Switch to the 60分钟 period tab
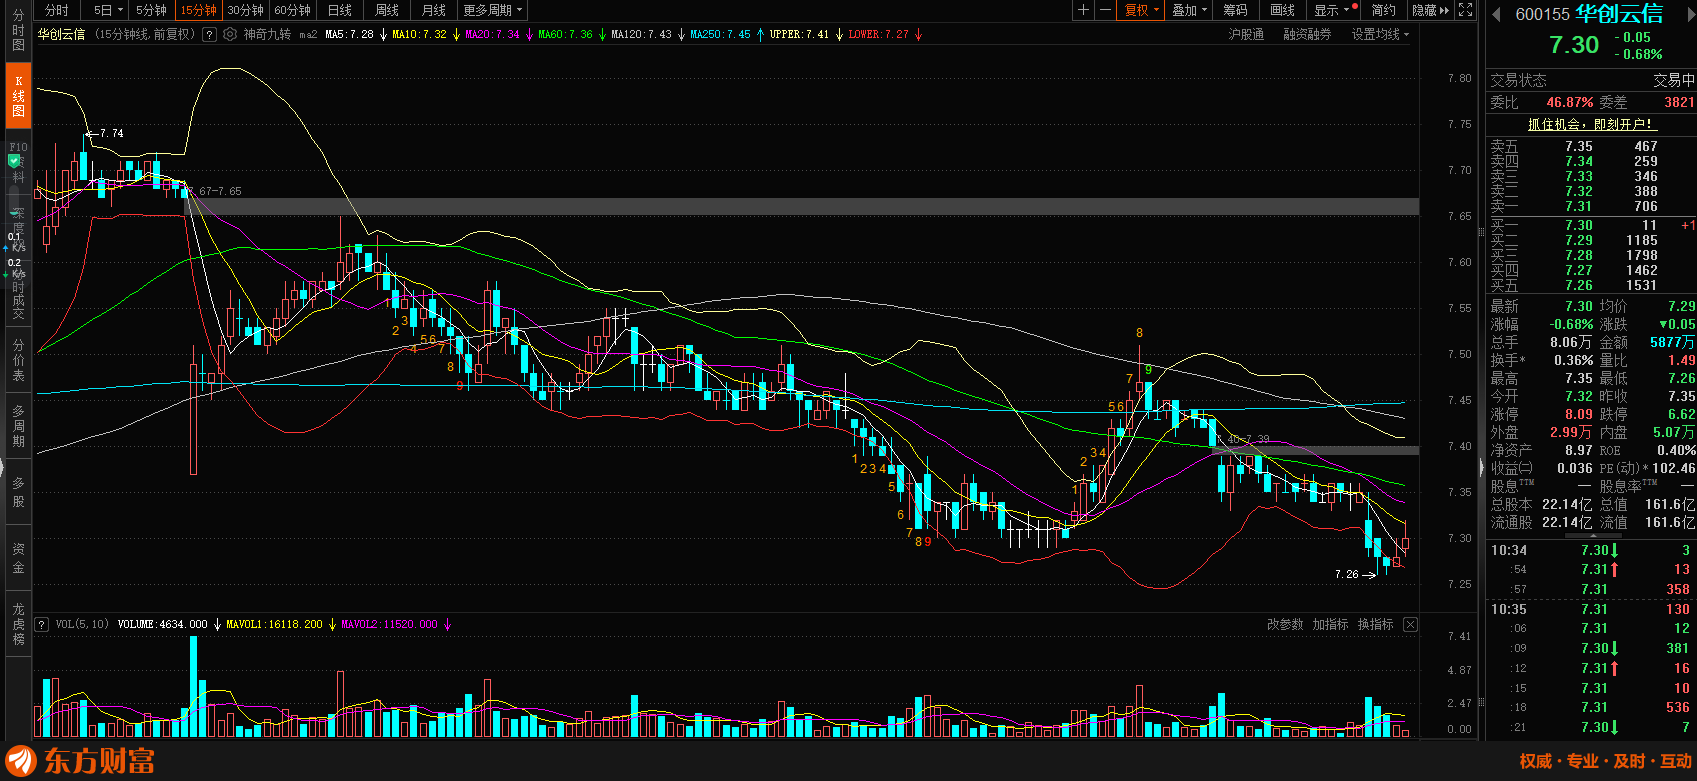This screenshot has height=781, width=1697. (x=292, y=10)
